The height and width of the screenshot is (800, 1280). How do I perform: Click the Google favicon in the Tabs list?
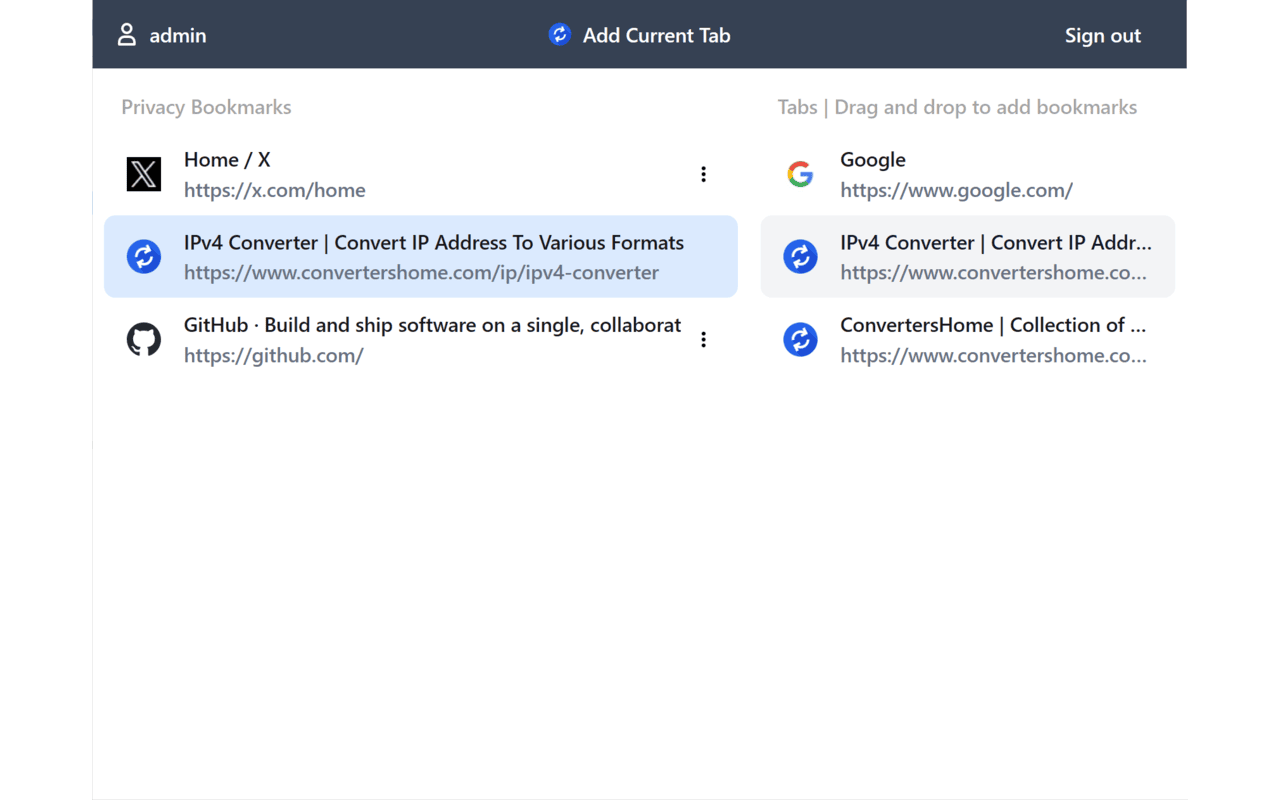tap(800, 173)
